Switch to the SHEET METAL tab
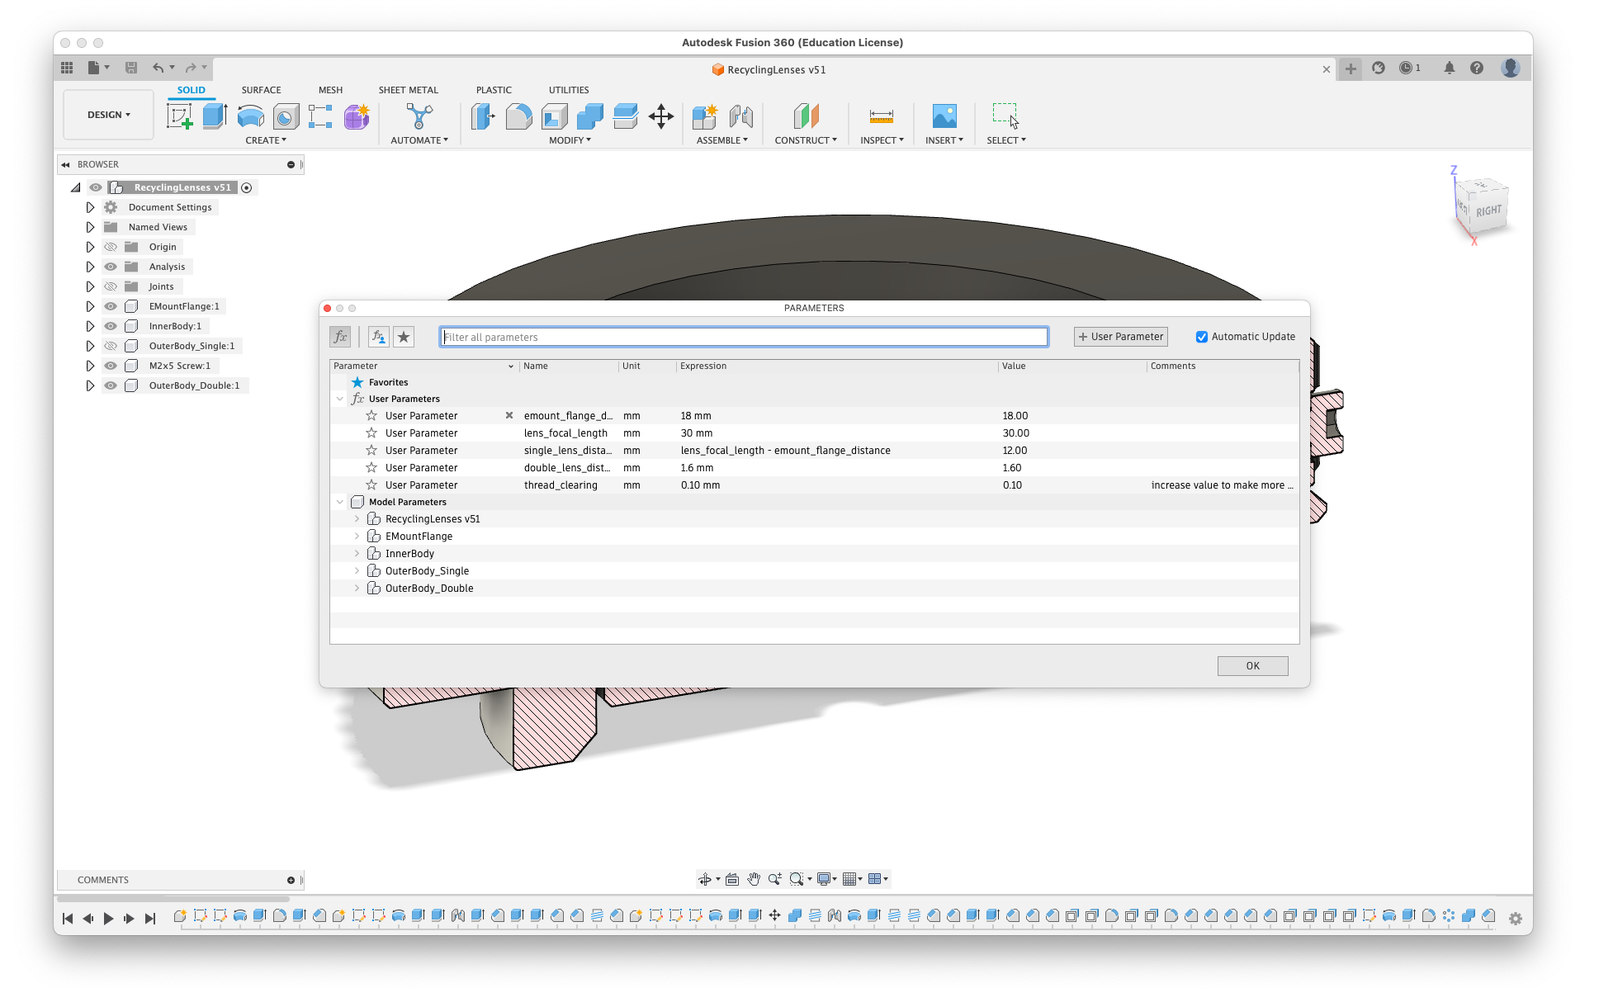The width and height of the screenshot is (1599, 988). (x=408, y=90)
